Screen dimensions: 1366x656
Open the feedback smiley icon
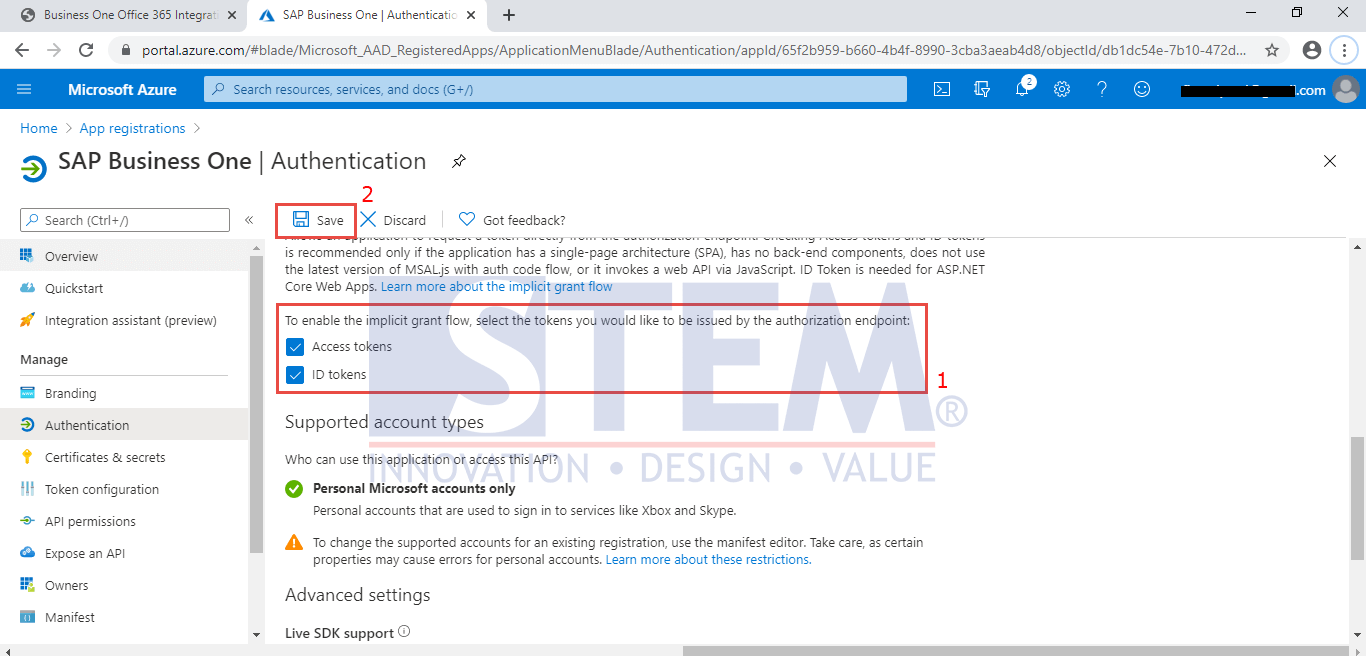[1142, 89]
